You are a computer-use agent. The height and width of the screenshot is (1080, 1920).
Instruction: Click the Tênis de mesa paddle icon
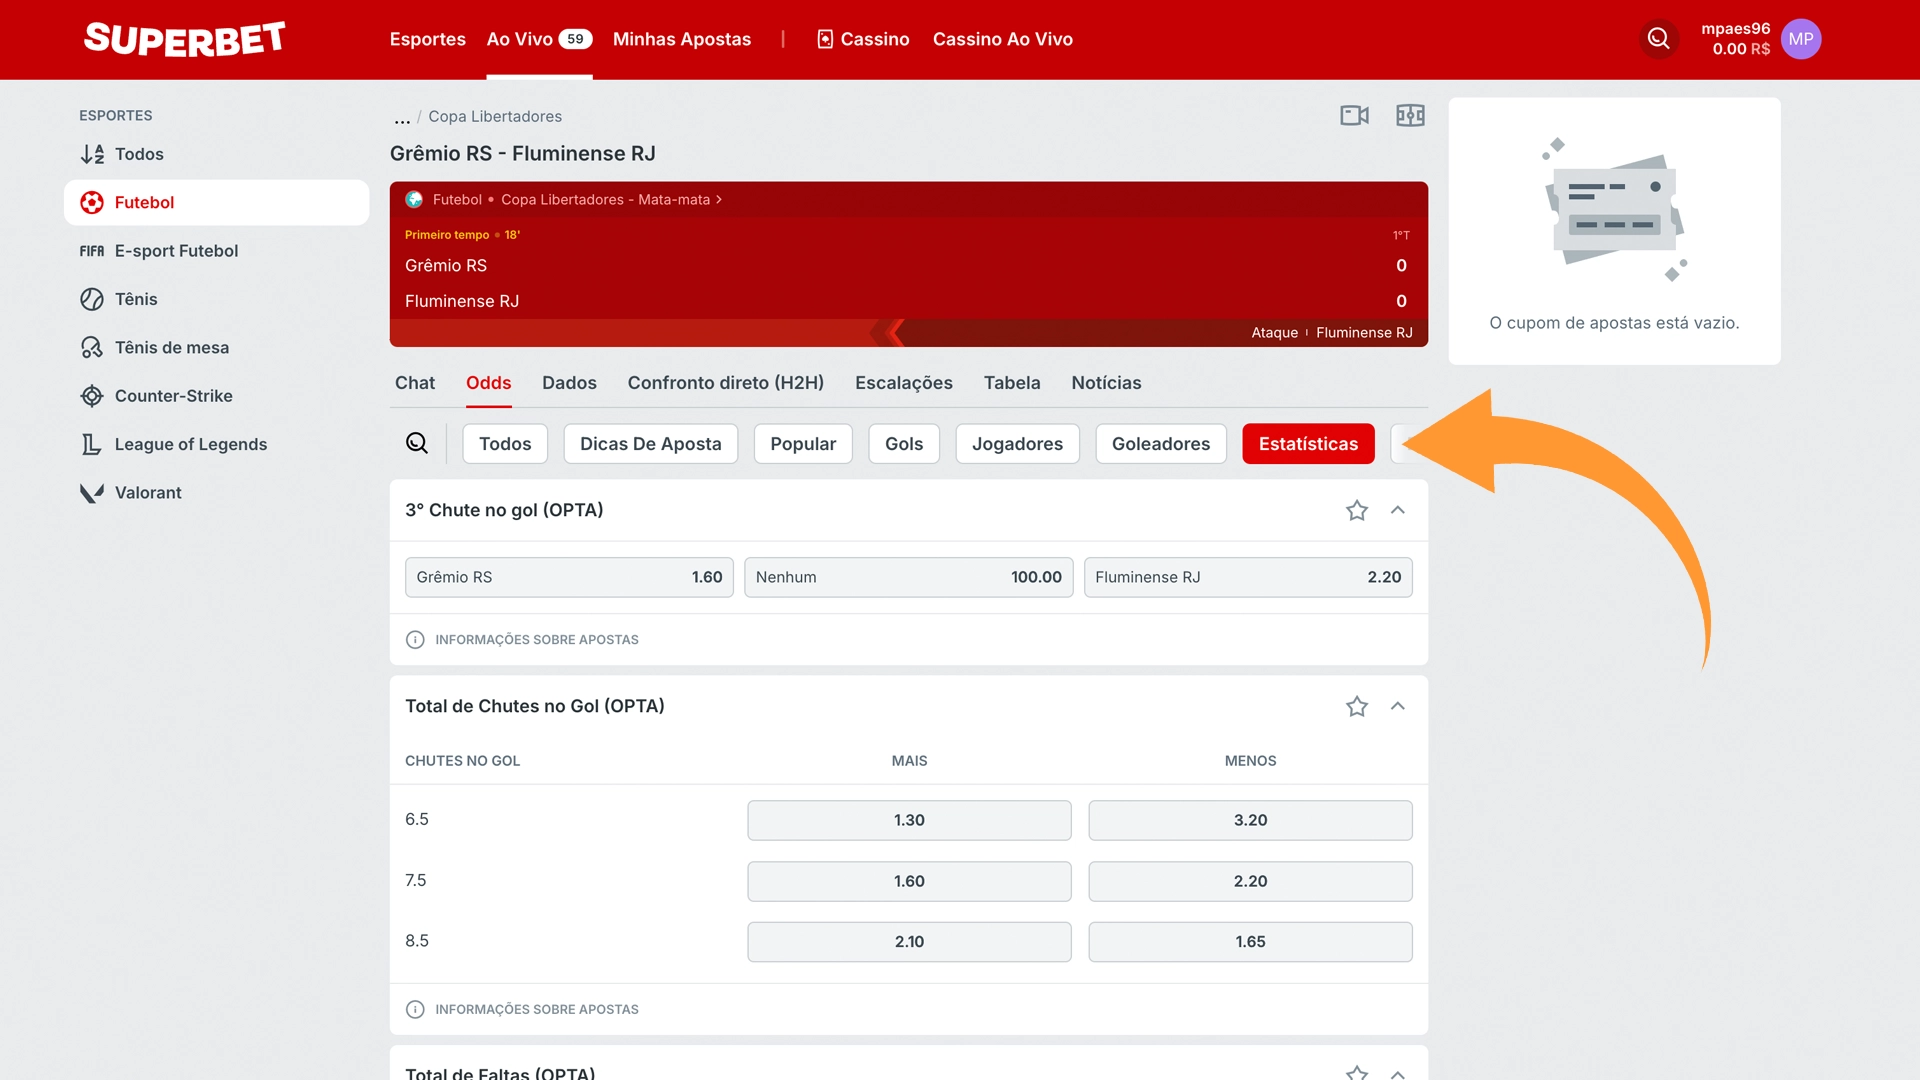[x=92, y=348]
